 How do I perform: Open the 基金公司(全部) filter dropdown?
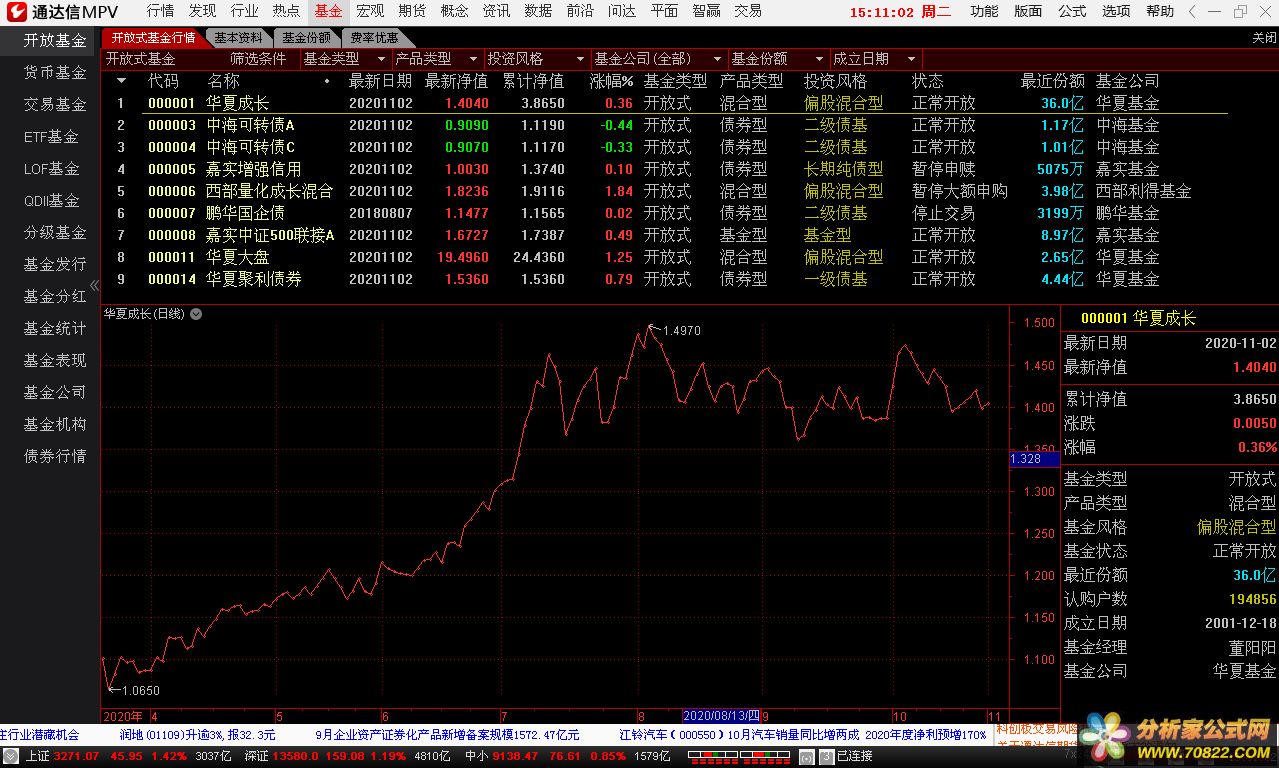(x=659, y=59)
